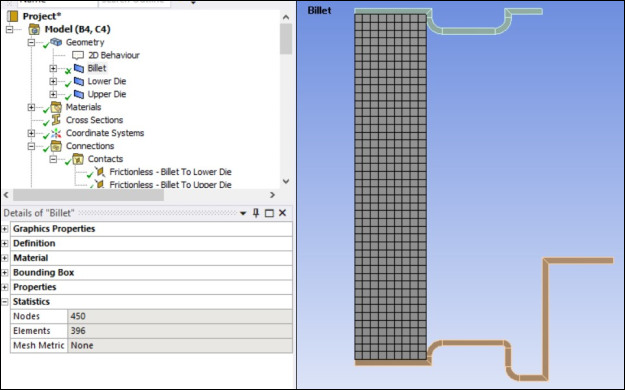Click the Model (B4, C4) icon
625x390 pixels.
click(35, 29)
